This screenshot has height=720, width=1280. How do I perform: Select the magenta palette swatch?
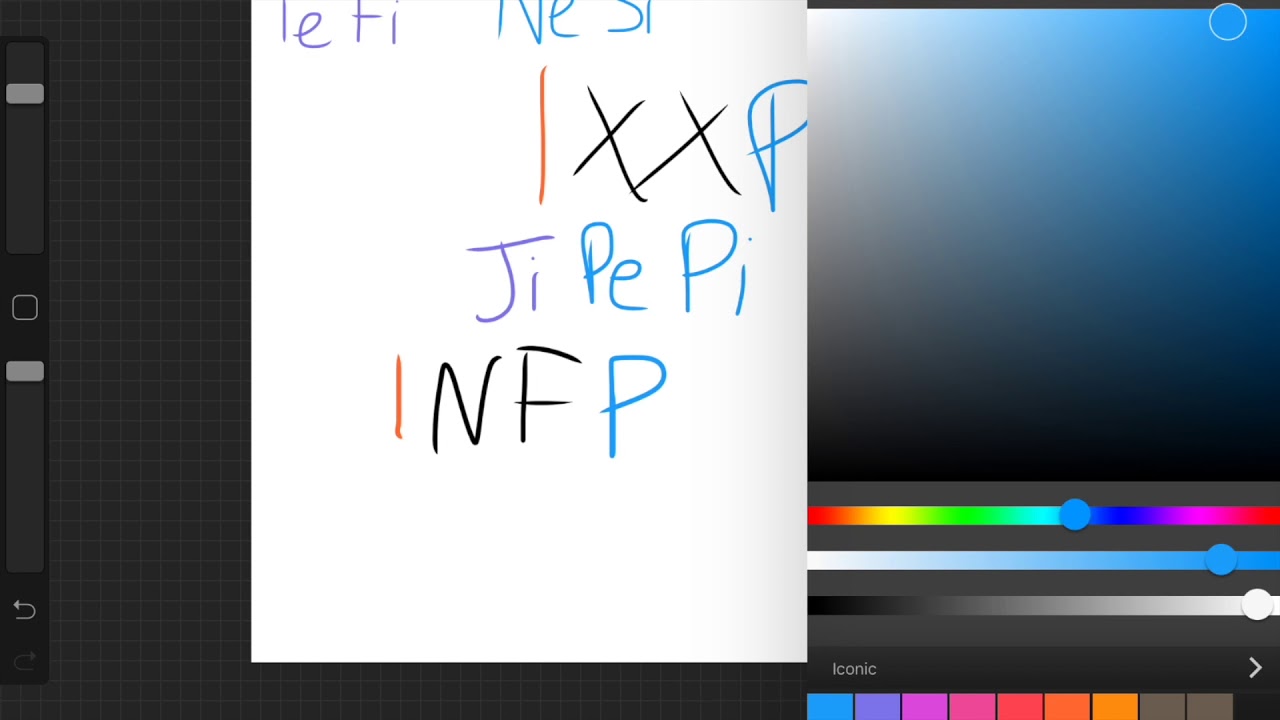tap(925, 707)
